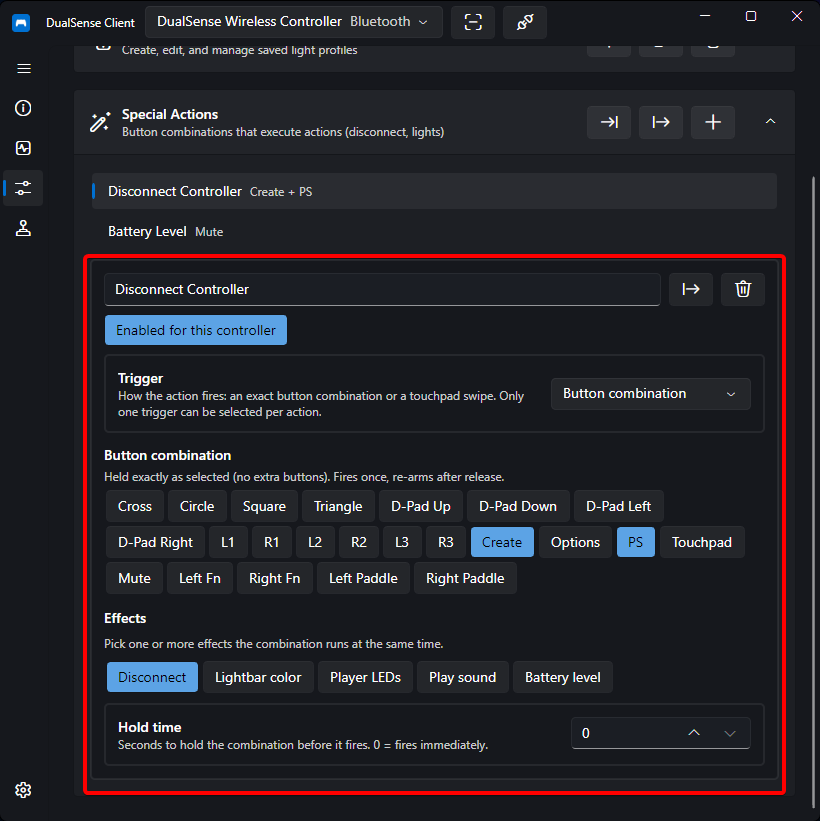Viewport: 820px width, 821px height.
Task: Toggle Enabled for this controller
Action: coord(196,330)
